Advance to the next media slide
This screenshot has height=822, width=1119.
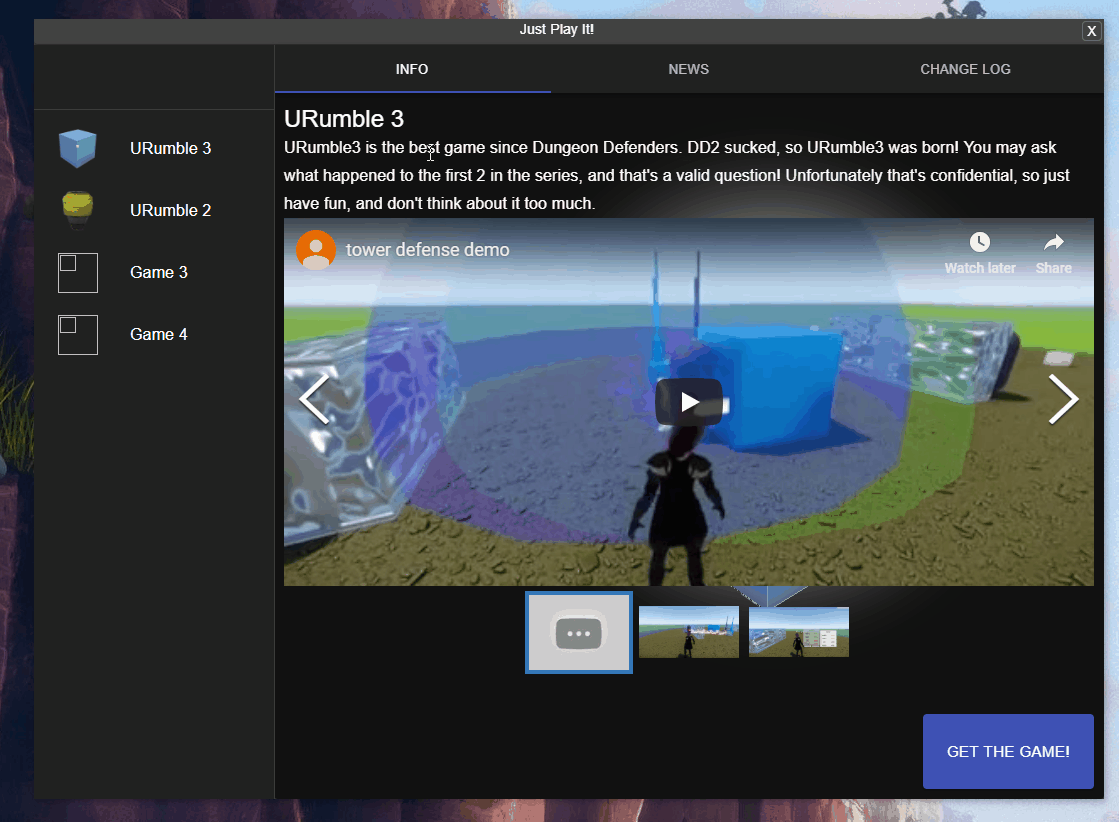(x=1063, y=400)
